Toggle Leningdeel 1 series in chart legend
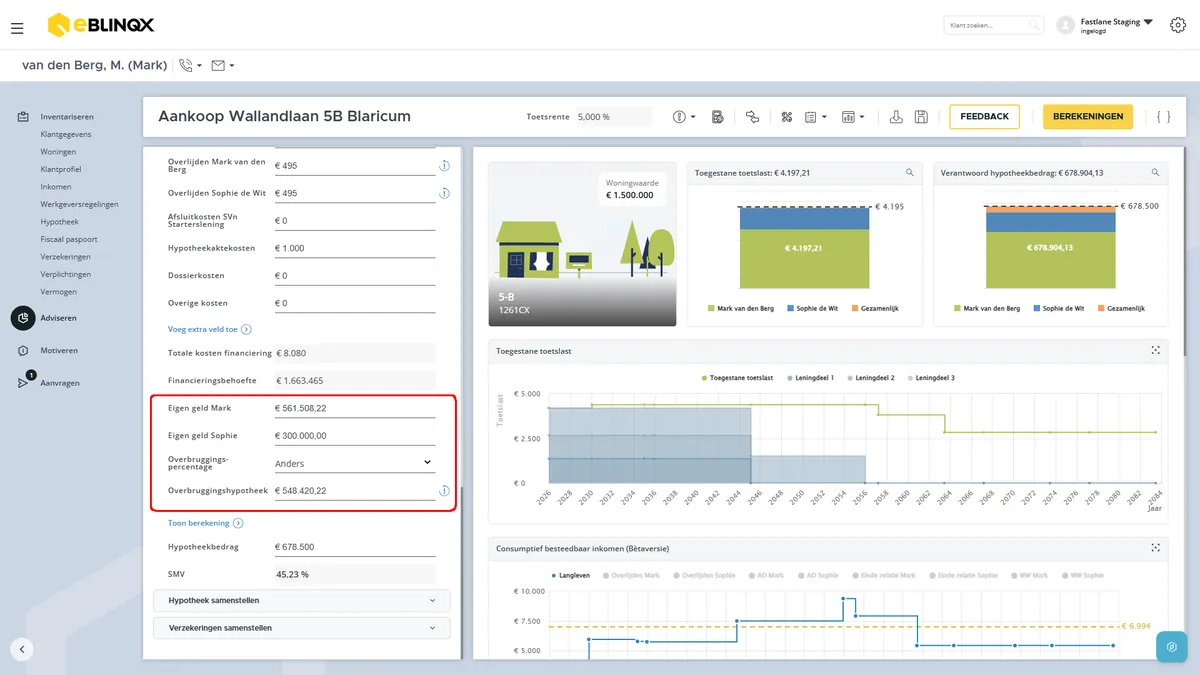The height and width of the screenshot is (675, 1200). 811,378
